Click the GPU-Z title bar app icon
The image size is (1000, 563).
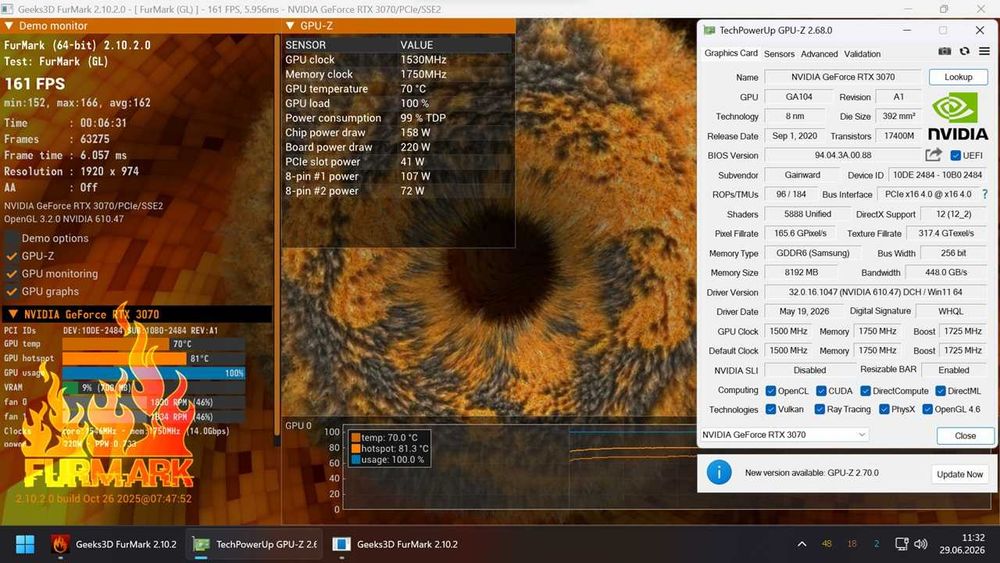point(709,30)
